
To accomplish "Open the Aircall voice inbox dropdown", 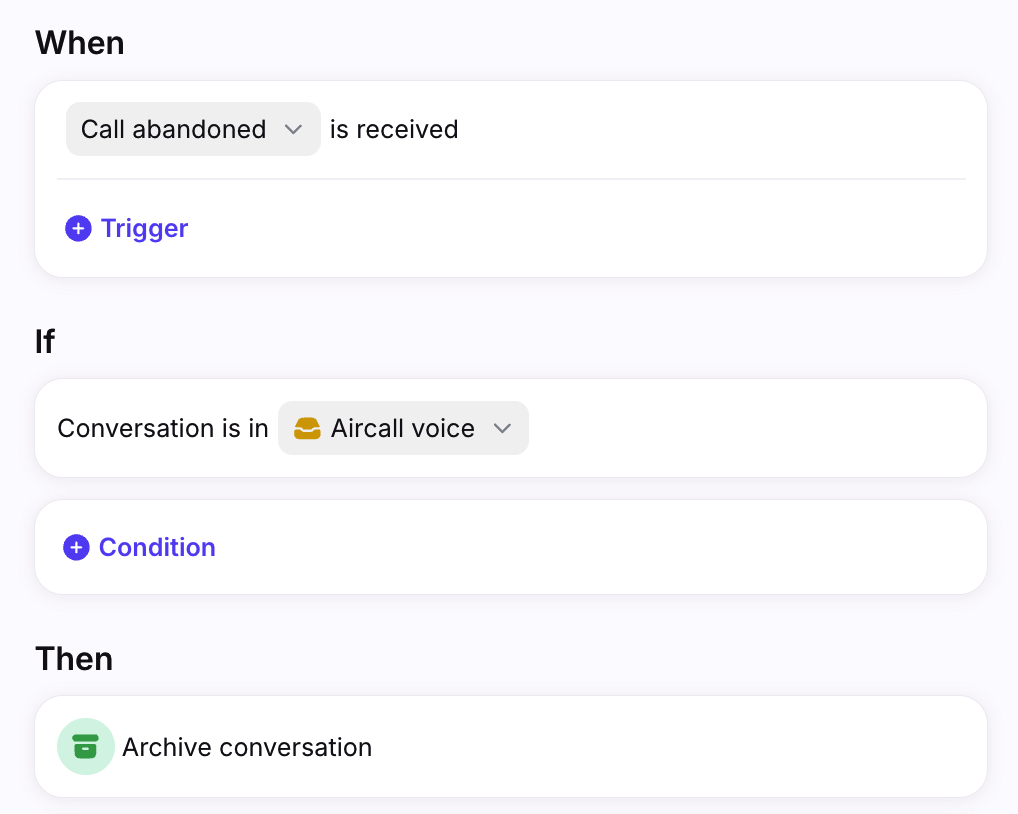I will pyautogui.click(x=403, y=428).
